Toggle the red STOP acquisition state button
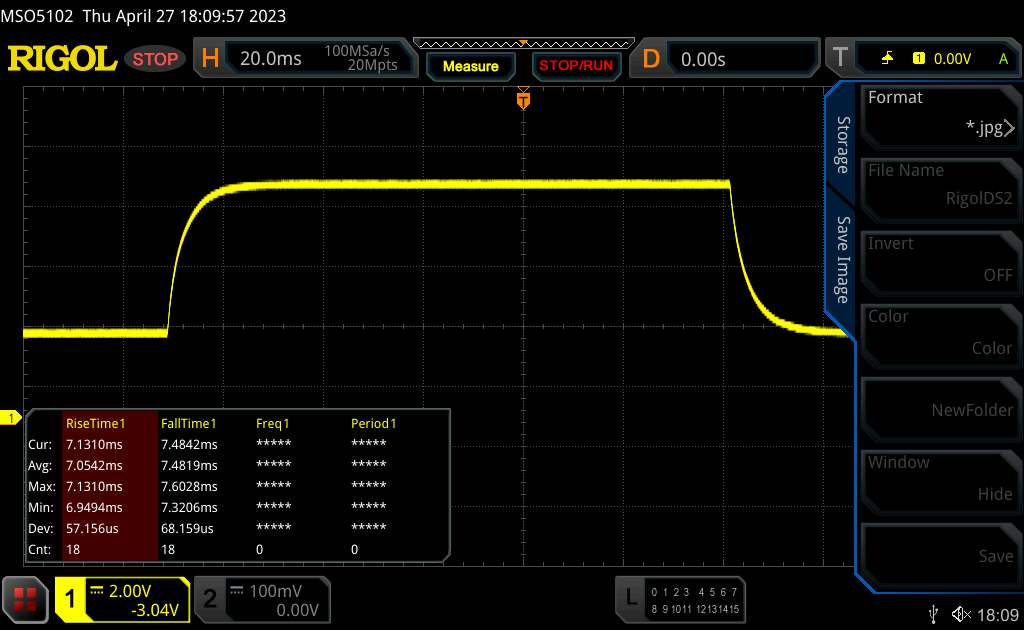 (156, 59)
